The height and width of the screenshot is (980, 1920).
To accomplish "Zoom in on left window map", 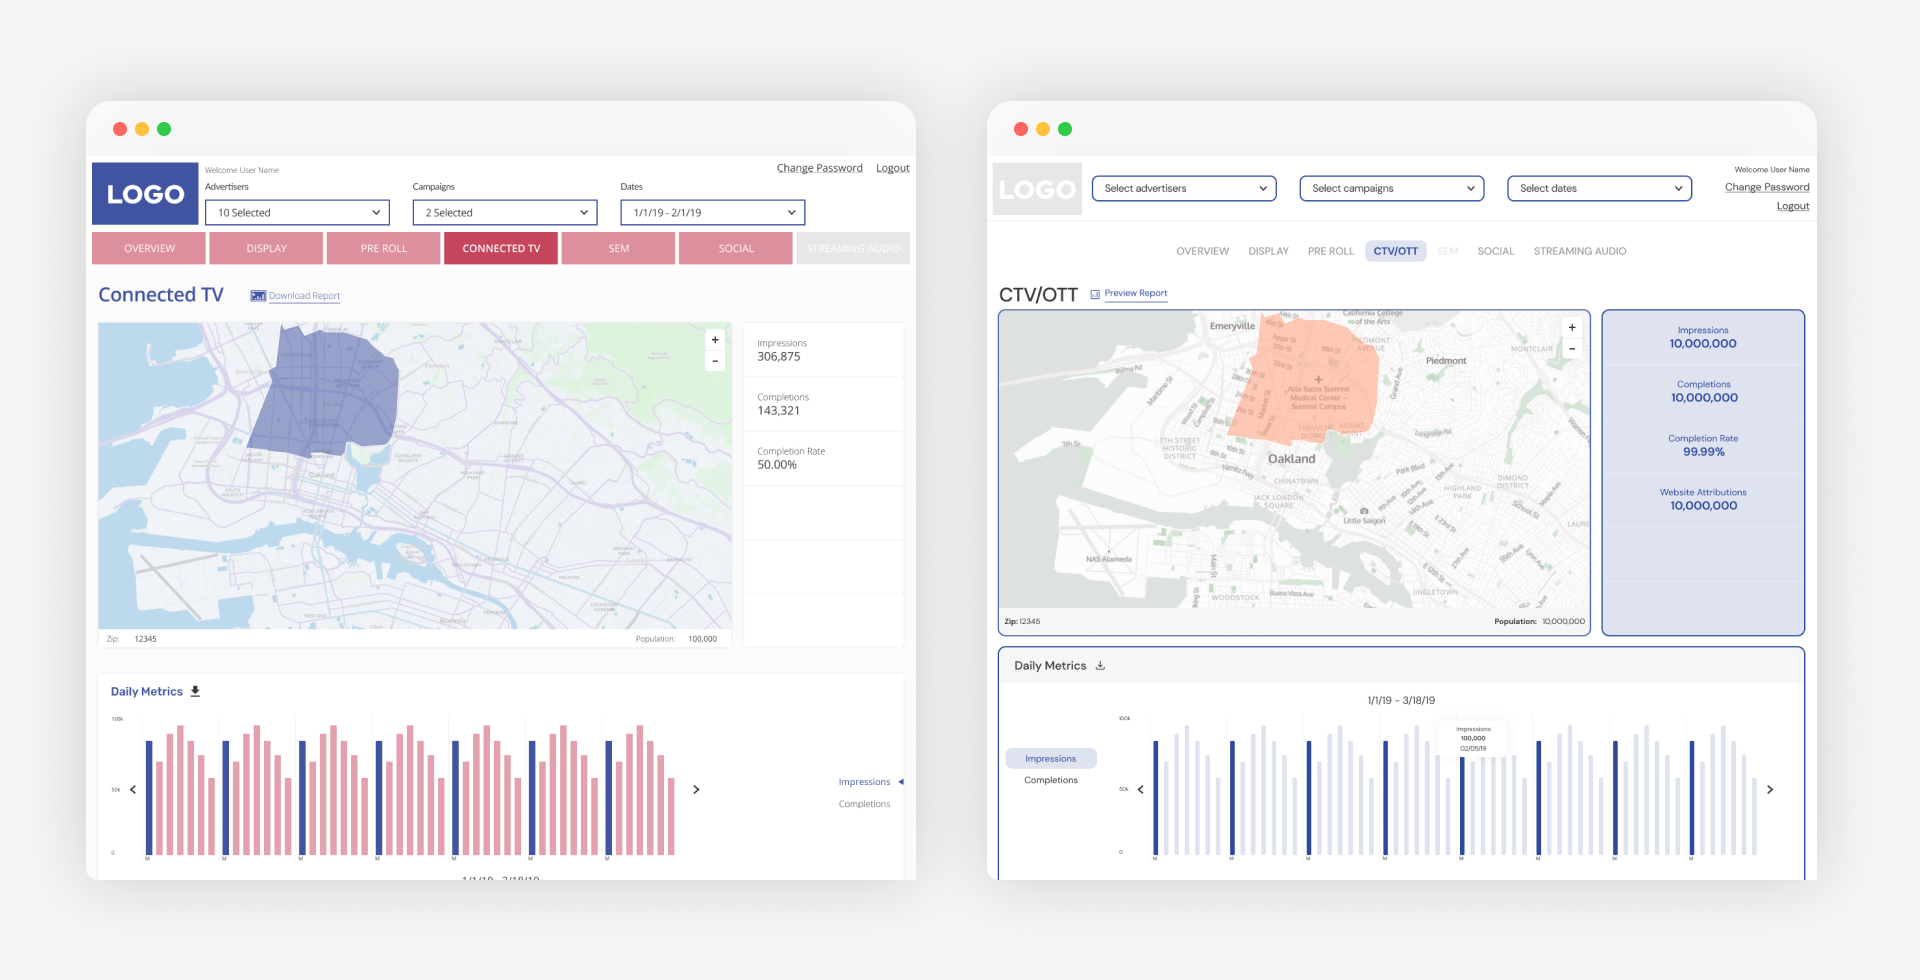I will (715, 340).
